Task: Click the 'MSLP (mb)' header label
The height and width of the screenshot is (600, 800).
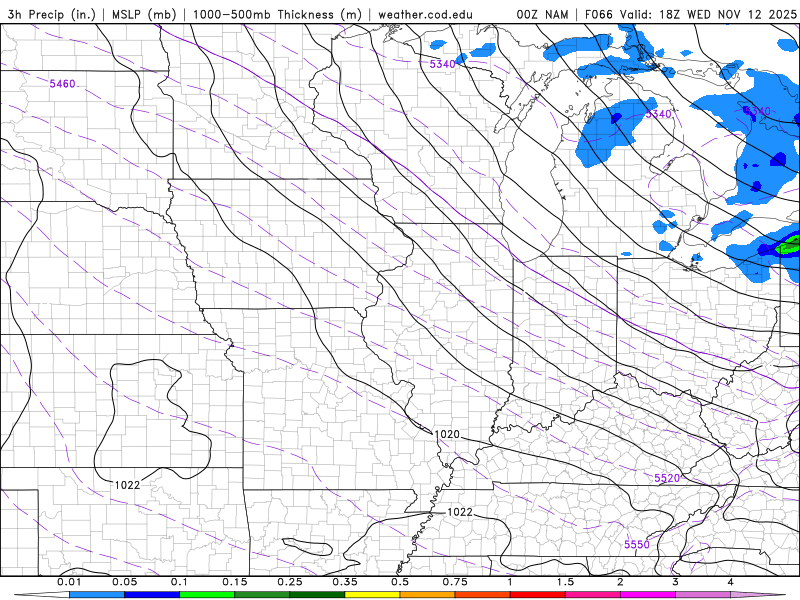Action: click(144, 14)
